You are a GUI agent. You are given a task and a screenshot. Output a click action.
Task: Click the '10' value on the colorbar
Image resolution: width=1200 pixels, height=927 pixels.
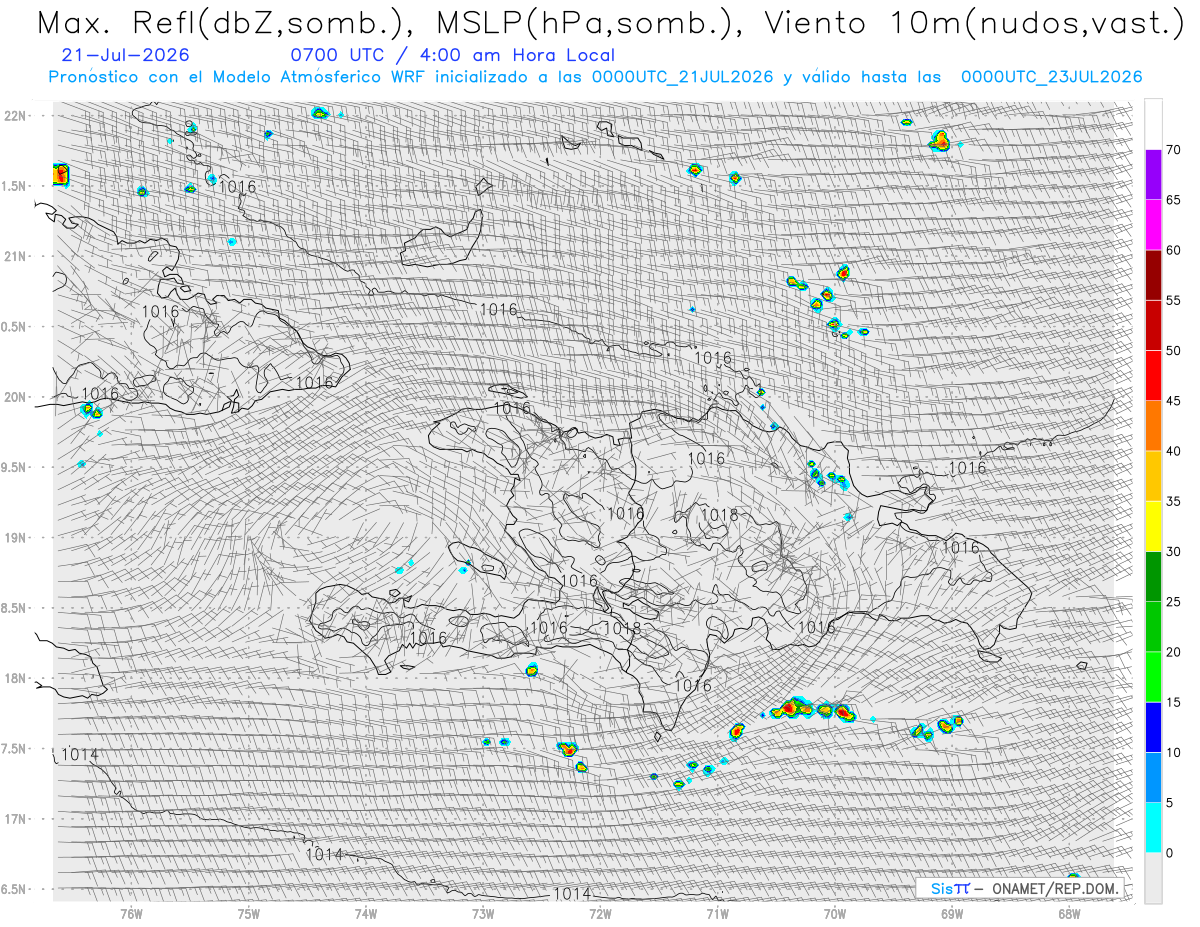1173,753
